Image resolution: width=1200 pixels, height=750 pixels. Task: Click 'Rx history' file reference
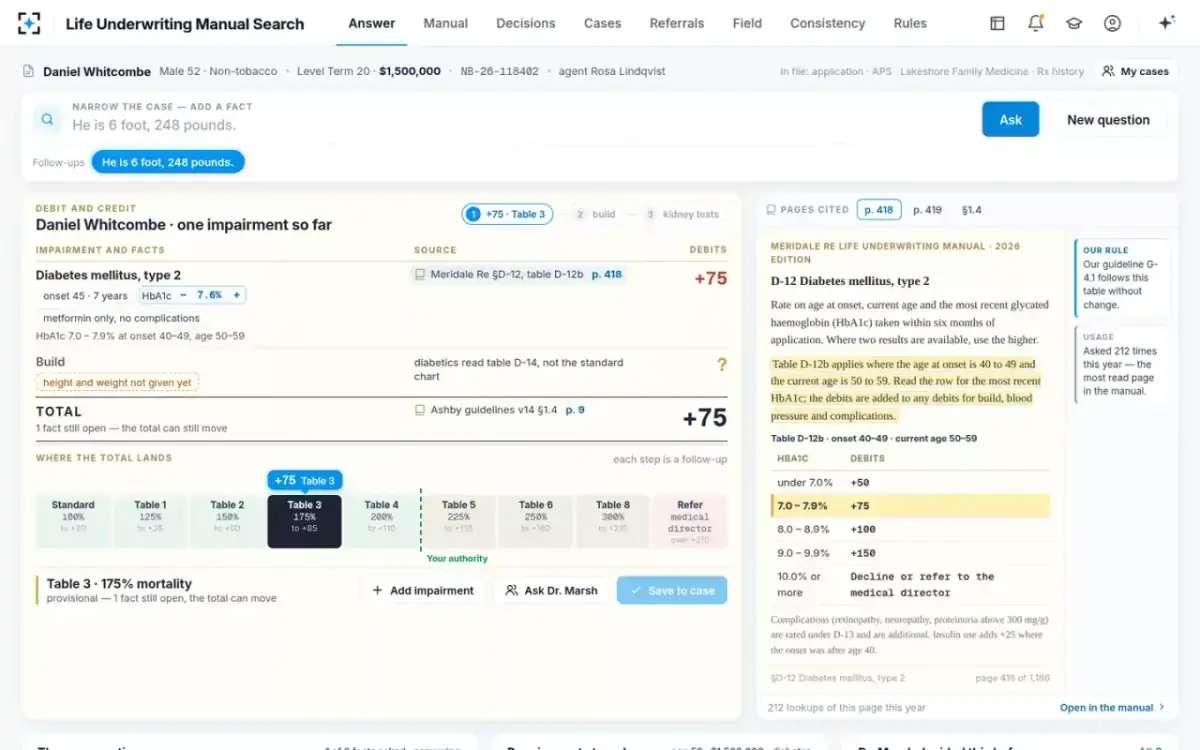pyautogui.click(x=1062, y=72)
